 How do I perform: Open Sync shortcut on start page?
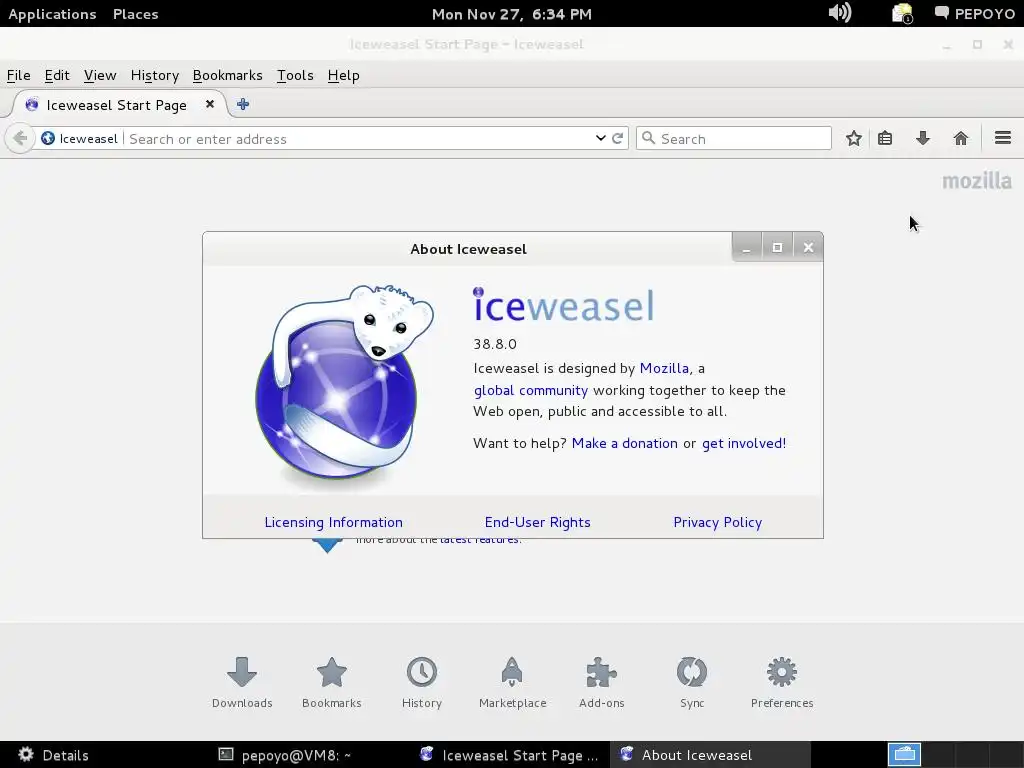[x=692, y=683]
